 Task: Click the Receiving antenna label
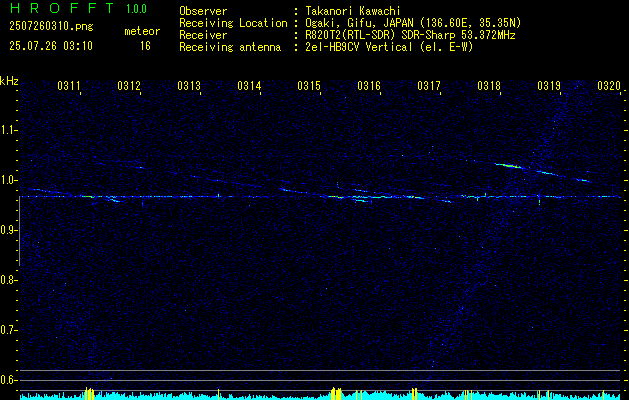click(x=230, y=47)
